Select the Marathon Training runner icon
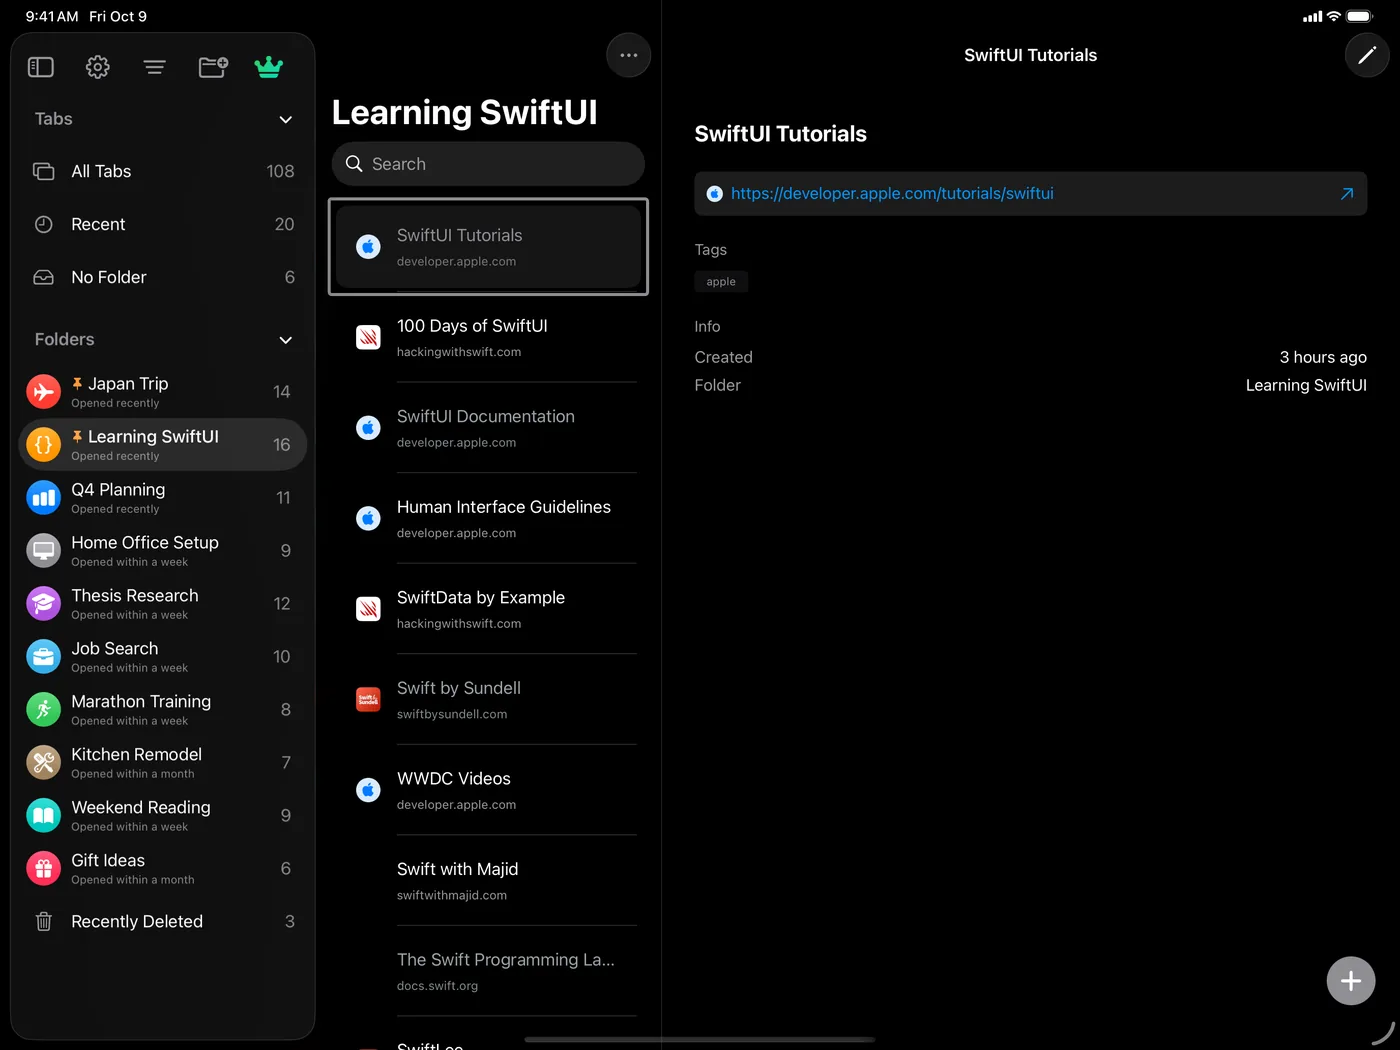 pos(43,710)
